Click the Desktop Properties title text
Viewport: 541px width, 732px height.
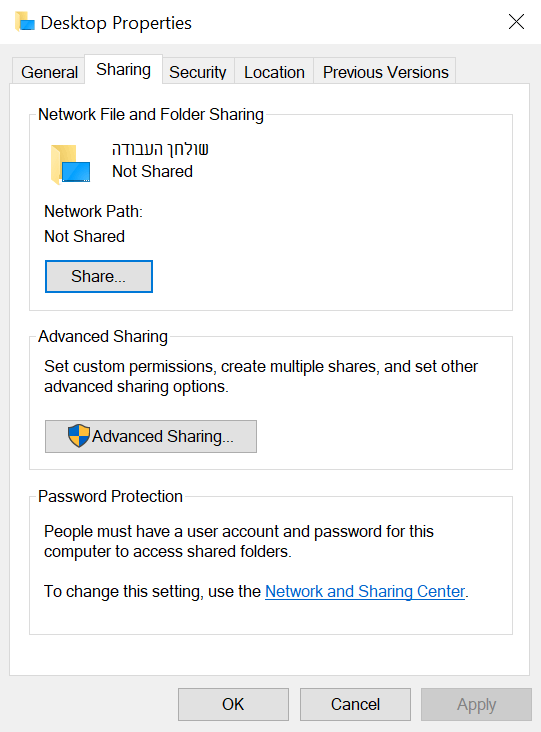116,23
